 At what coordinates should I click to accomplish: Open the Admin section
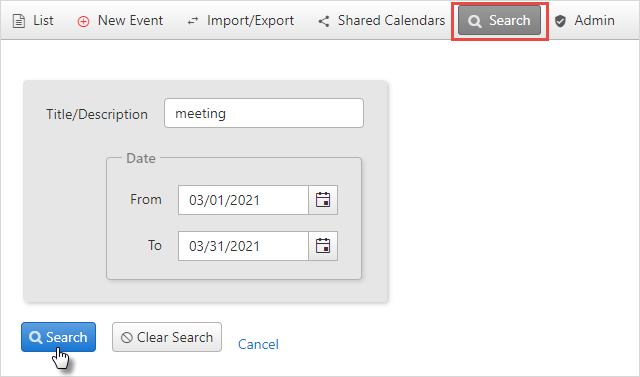point(584,21)
